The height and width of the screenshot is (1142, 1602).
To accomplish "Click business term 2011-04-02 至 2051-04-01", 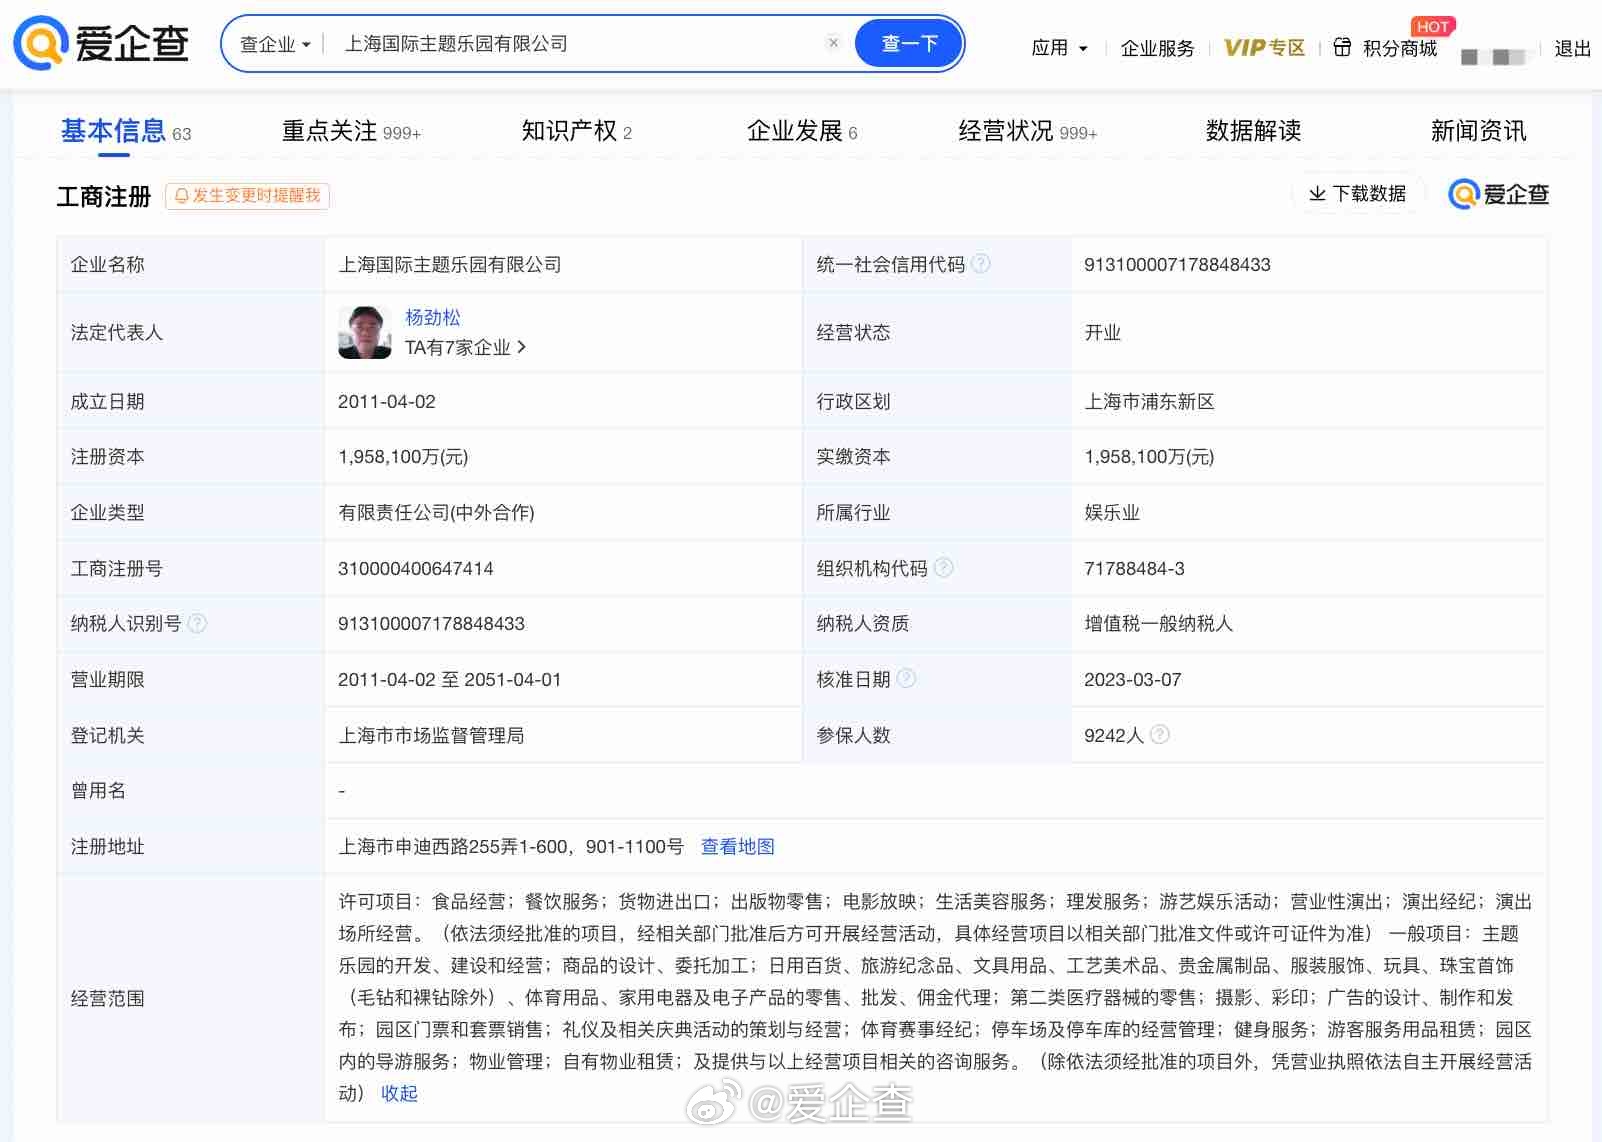I will click(450, 679).
